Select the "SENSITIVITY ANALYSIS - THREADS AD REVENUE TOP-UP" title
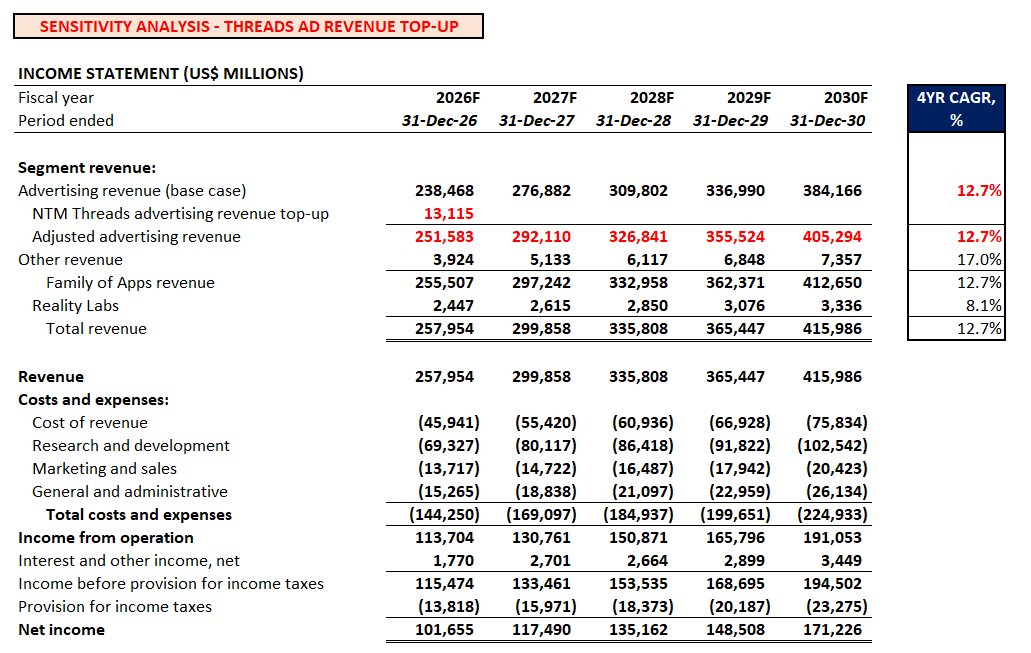This screenshot has width=1031, height=653. pos(249,26)
